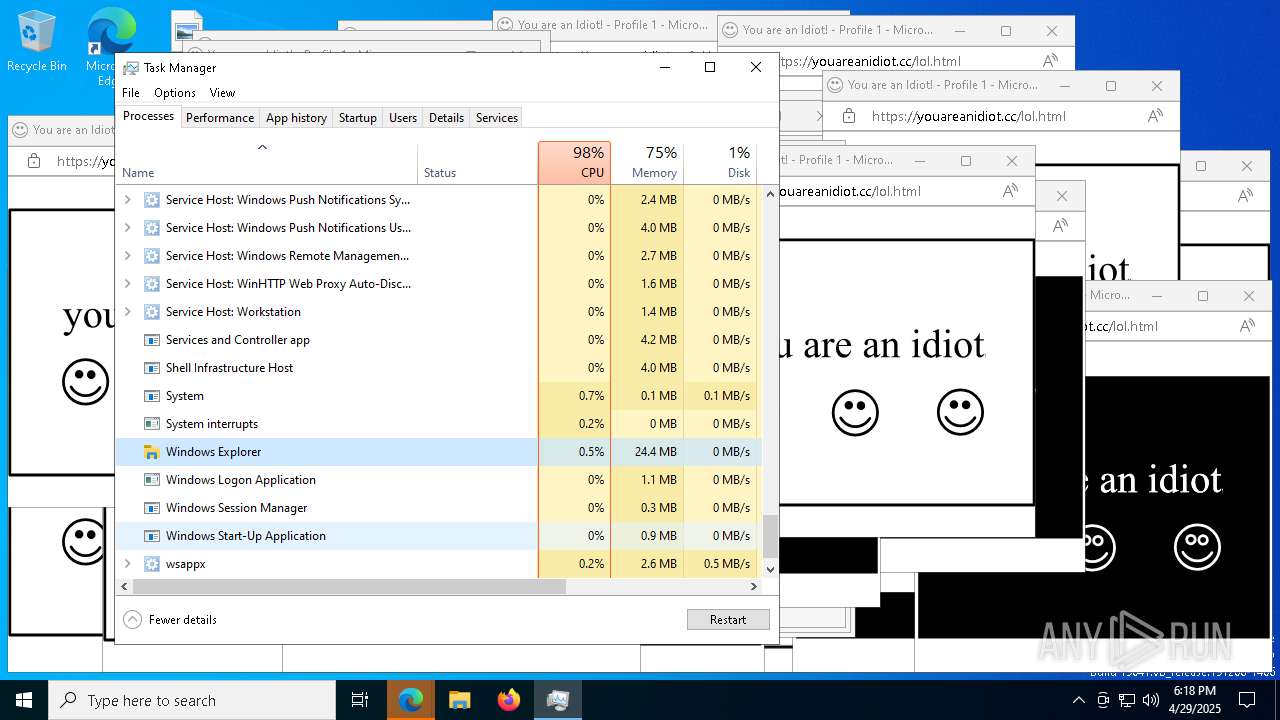Click the Services and Controller app icon
This screenshot has width=1280, height=720.
152,340
